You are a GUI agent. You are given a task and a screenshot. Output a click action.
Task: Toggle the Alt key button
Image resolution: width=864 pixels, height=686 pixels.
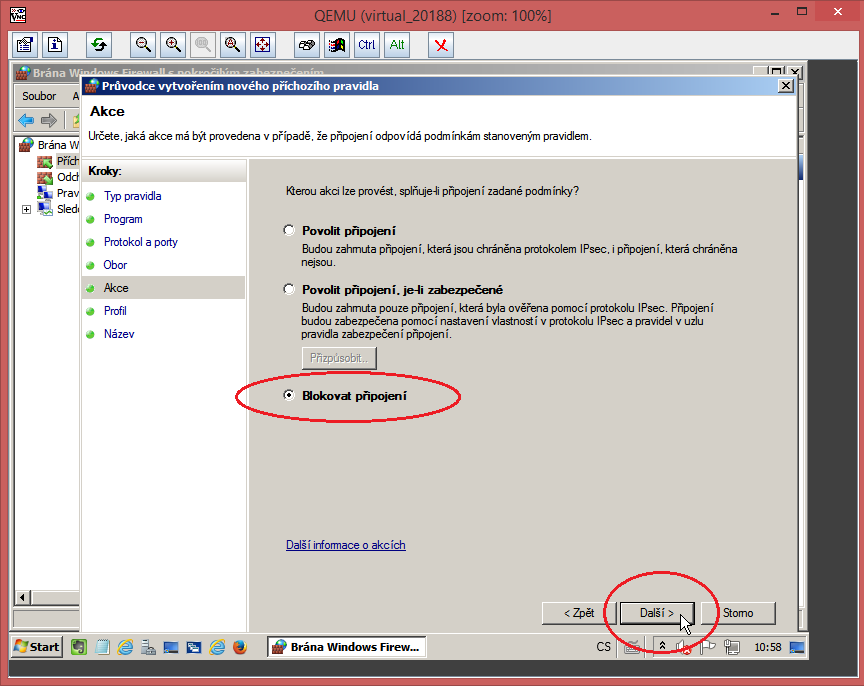[x=397, y=45]
